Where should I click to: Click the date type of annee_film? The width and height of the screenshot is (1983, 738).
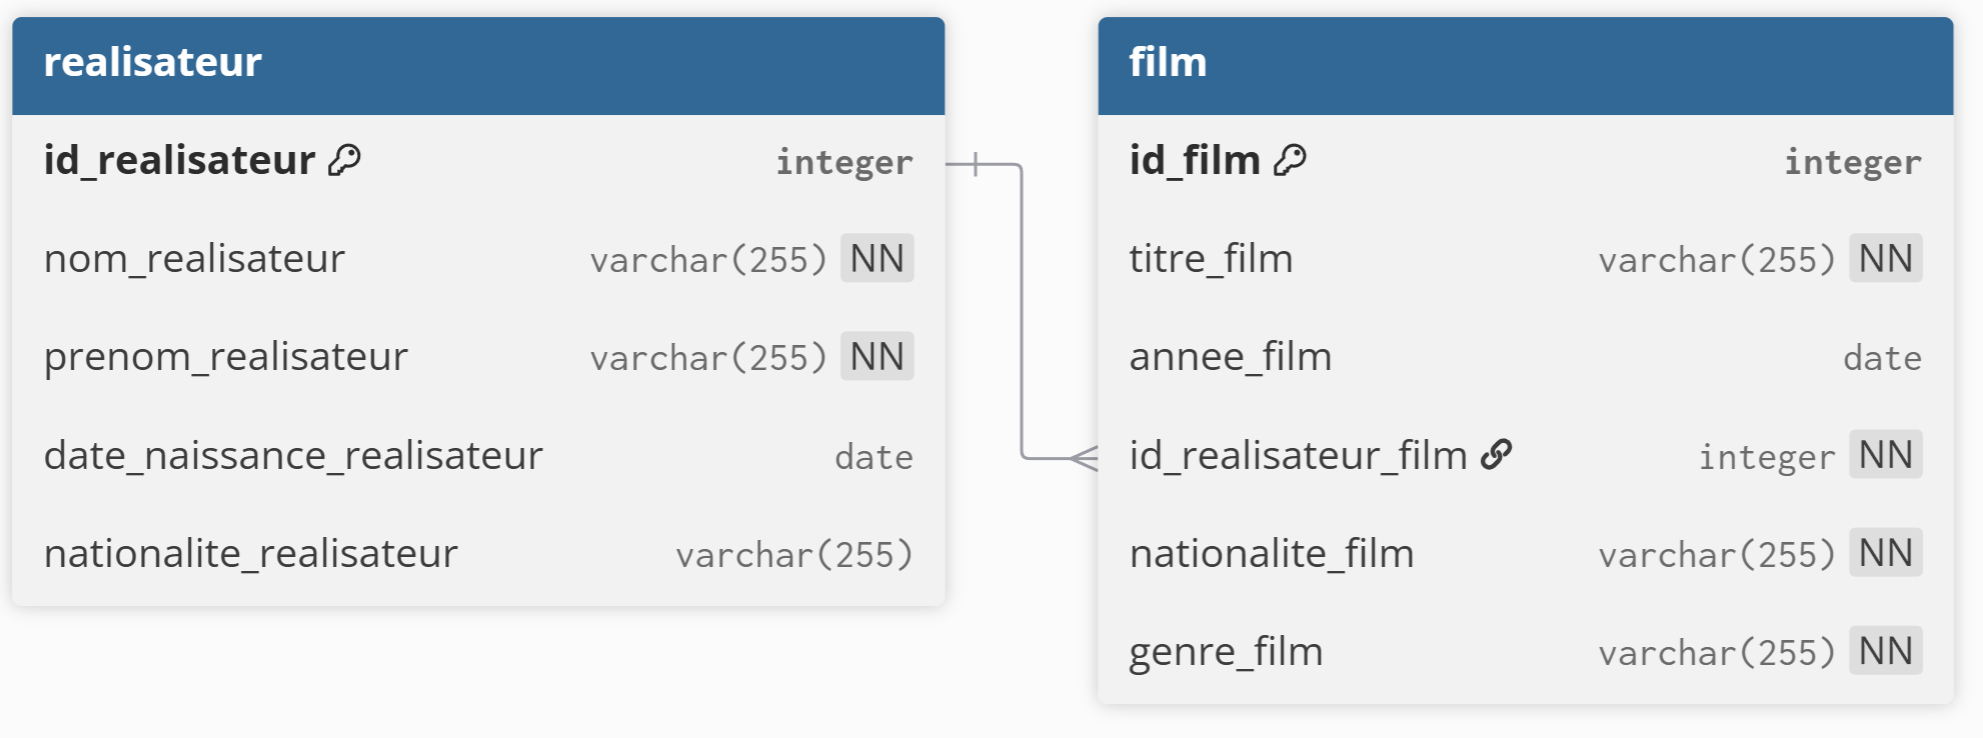point(1882,358)
